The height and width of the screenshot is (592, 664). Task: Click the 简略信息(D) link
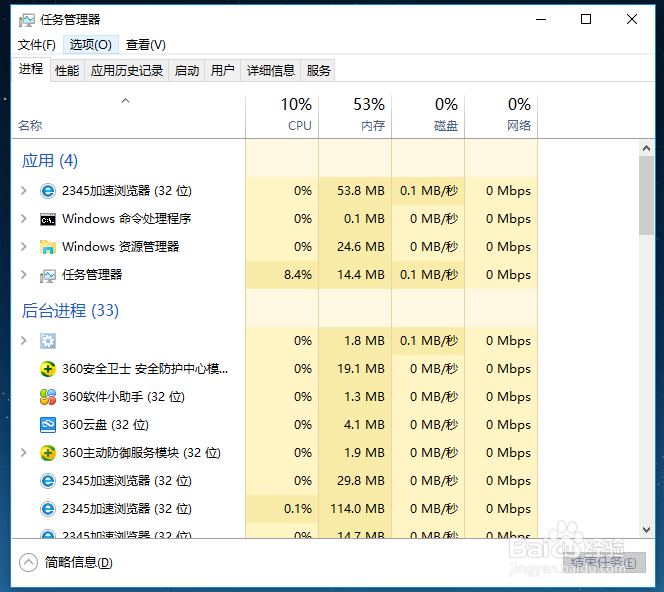click(79, 562)
